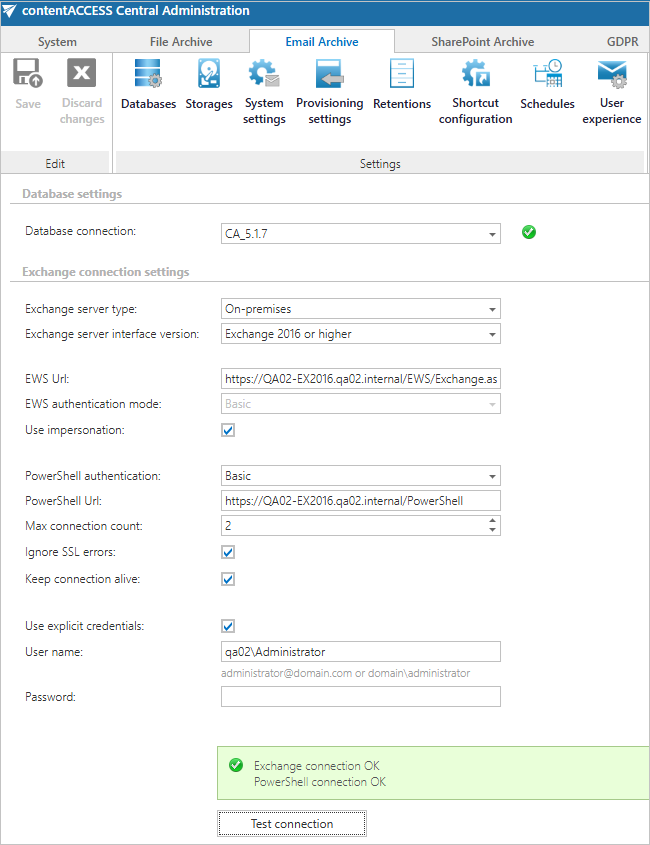Open System settings gear icon
Screen dimensions: 650x845
[264, 73]
